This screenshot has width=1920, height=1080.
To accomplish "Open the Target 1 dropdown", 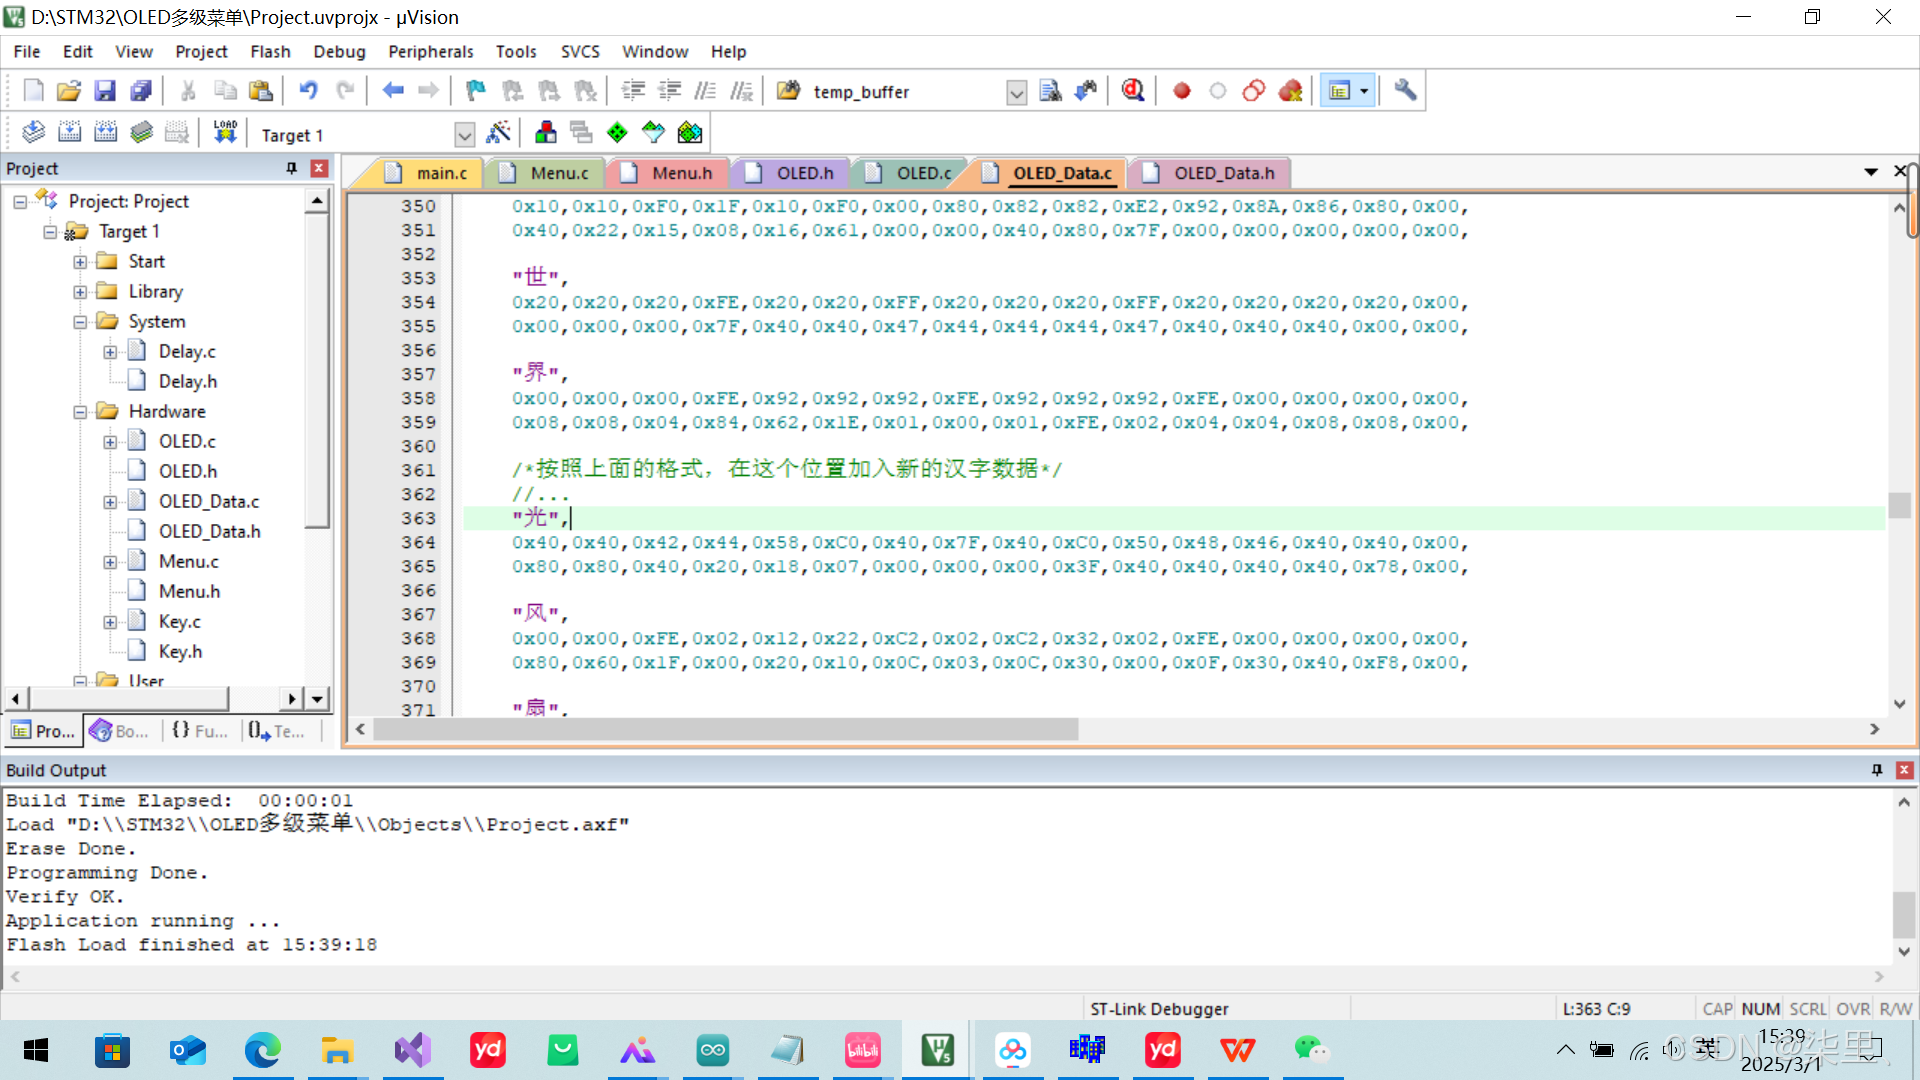I will 464,135.
